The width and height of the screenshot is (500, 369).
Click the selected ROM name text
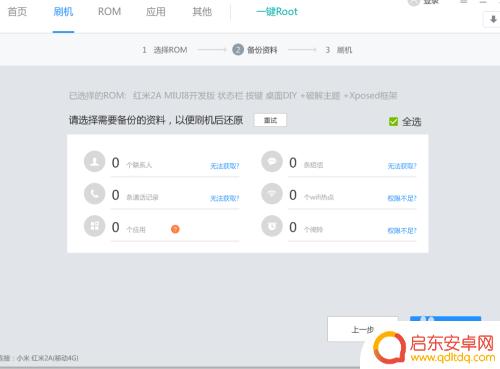(265, 96)
